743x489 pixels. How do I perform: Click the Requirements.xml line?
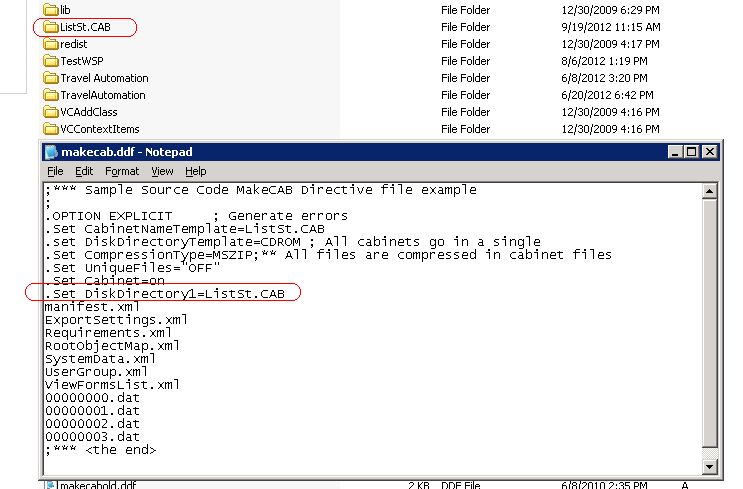click(108, 333)
